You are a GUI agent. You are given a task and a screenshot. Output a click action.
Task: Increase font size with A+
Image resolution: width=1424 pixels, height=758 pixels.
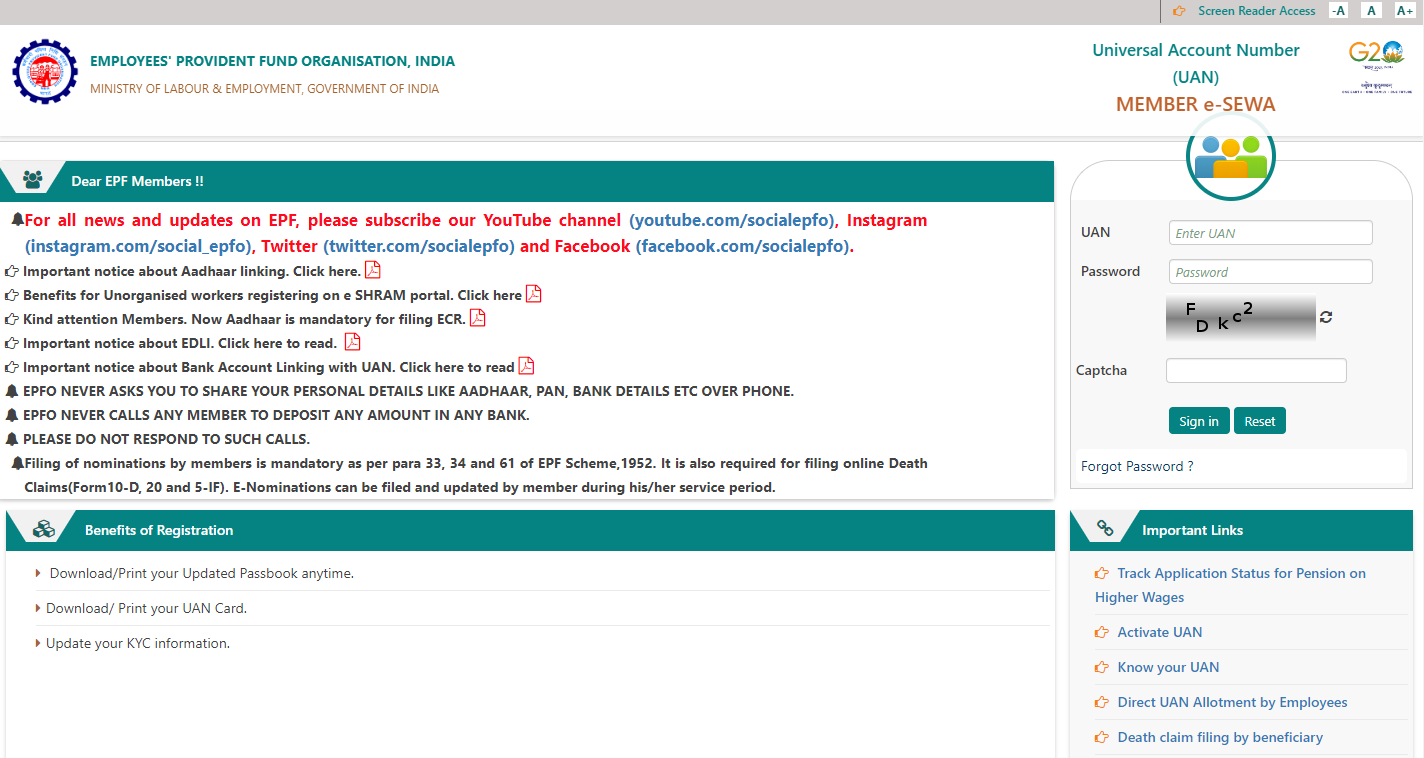pyautogui.click(x=1404, y=11)
